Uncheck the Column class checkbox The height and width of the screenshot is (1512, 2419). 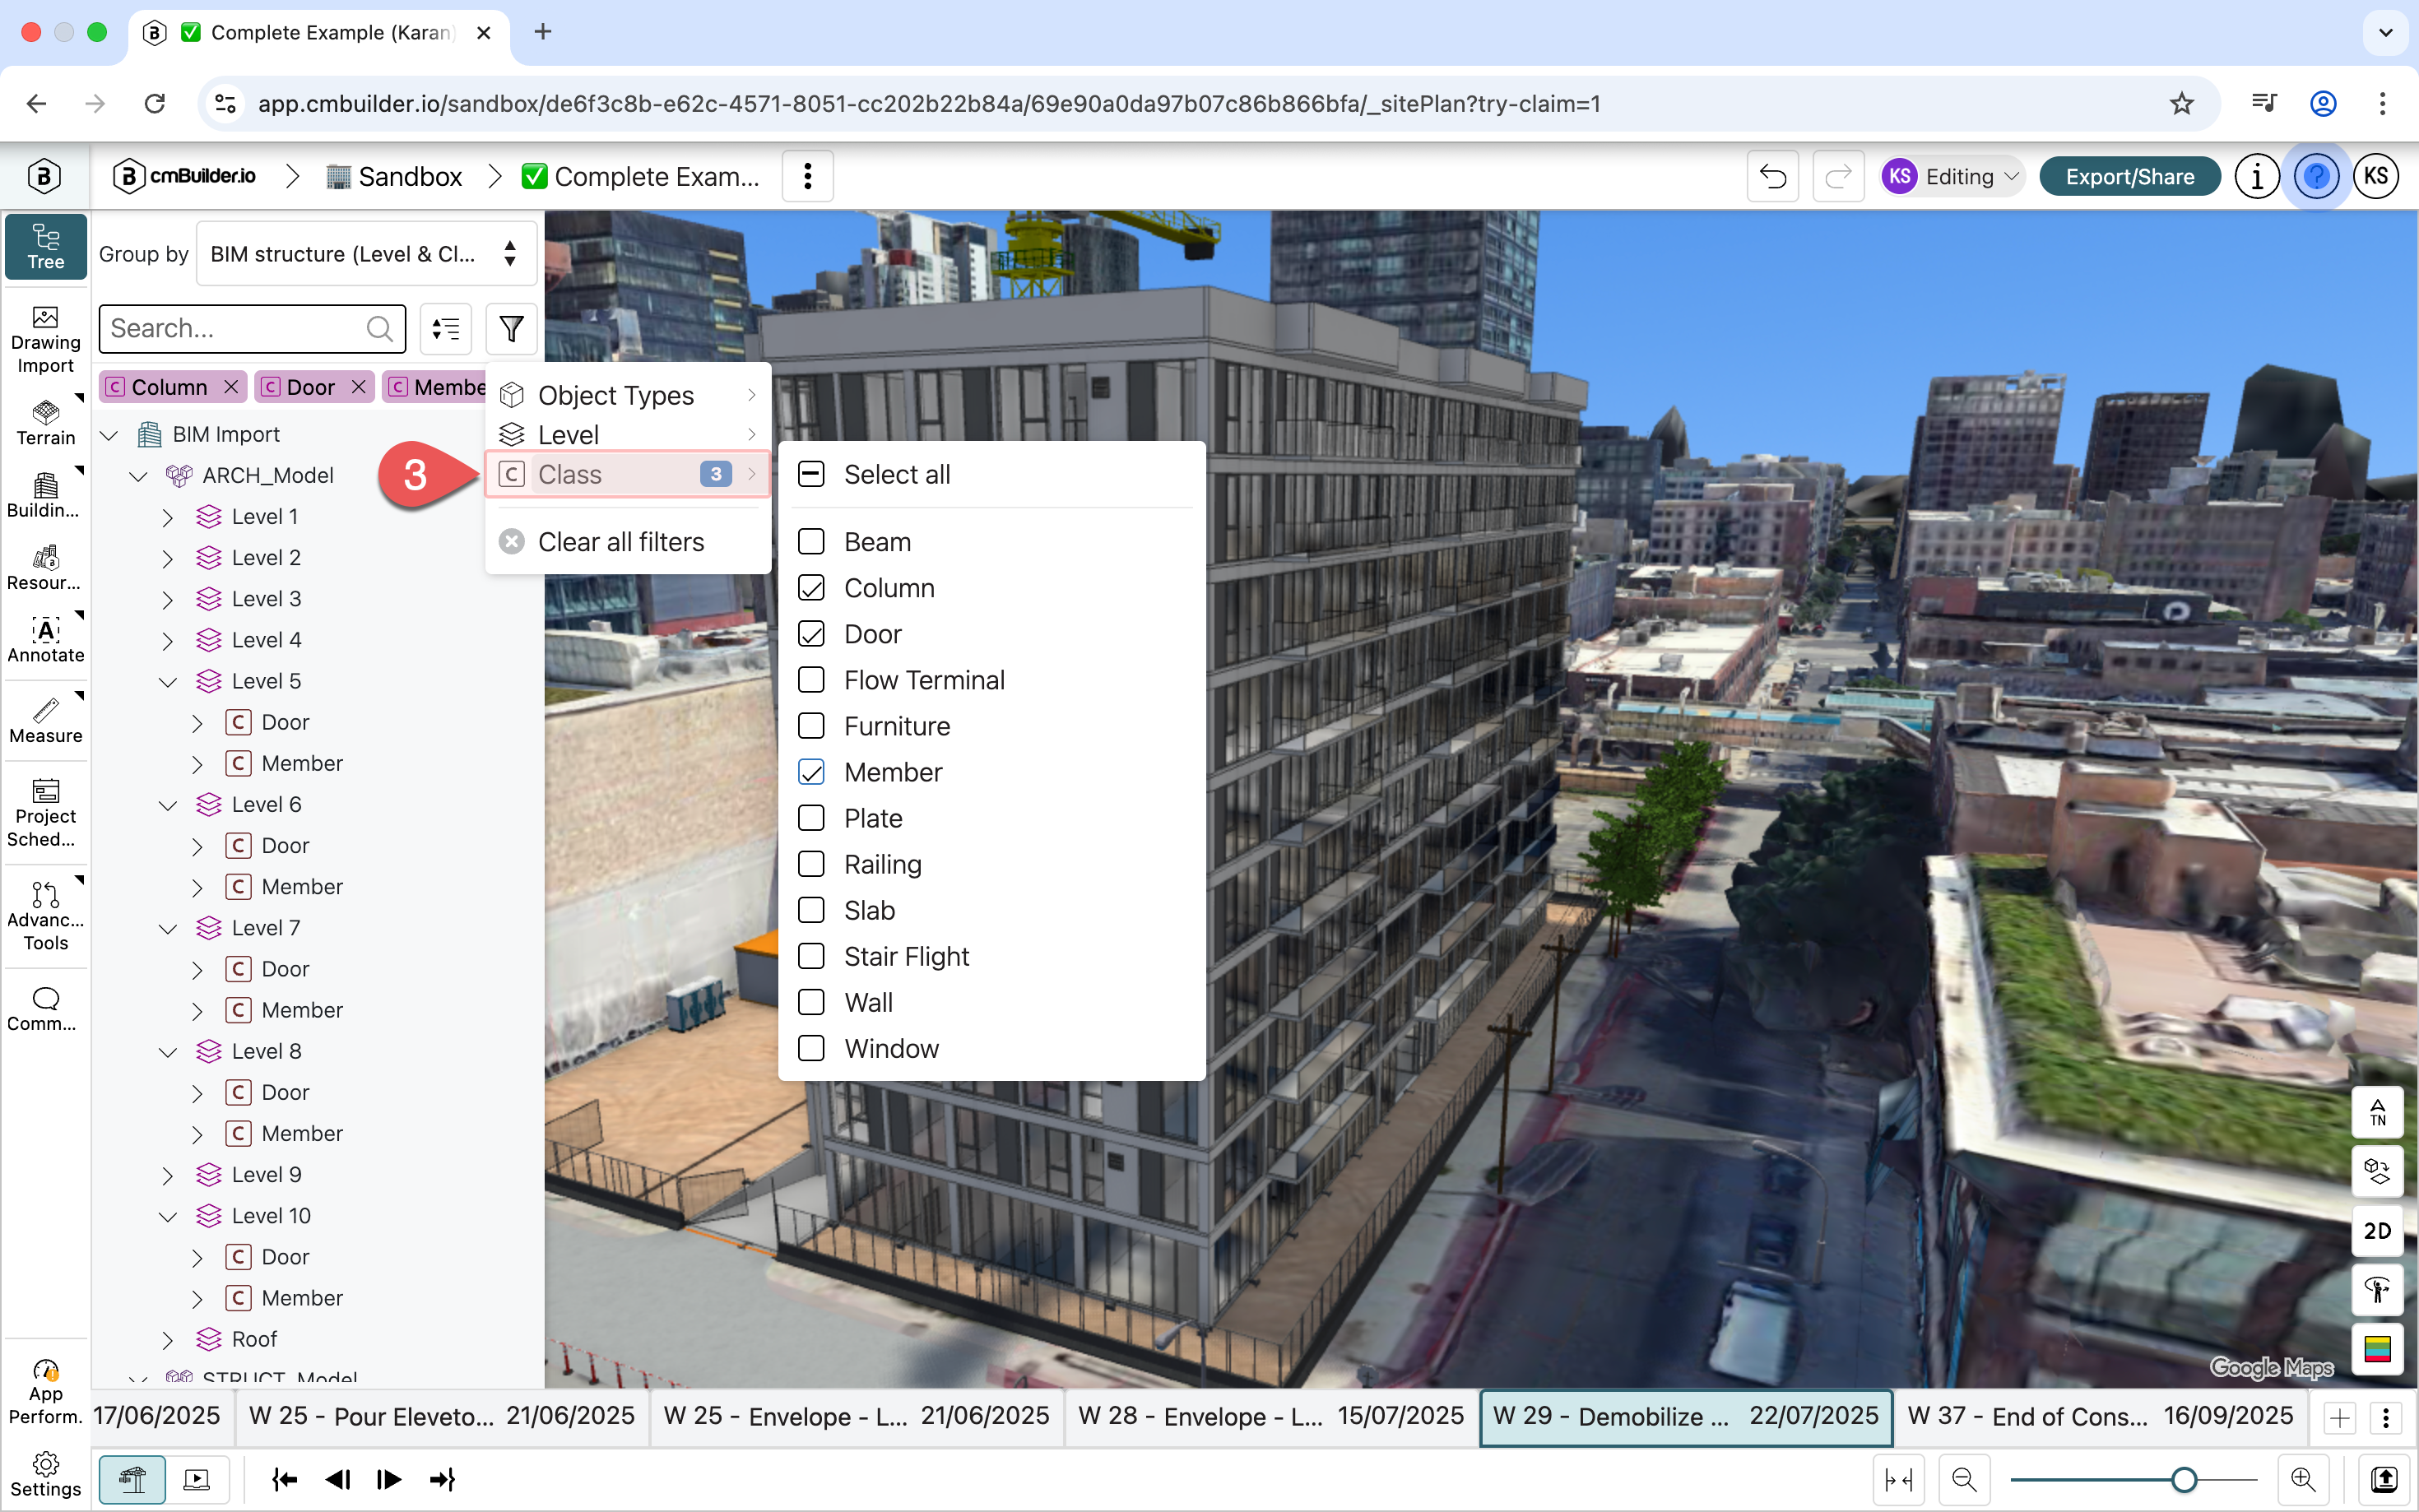[811, 588]
